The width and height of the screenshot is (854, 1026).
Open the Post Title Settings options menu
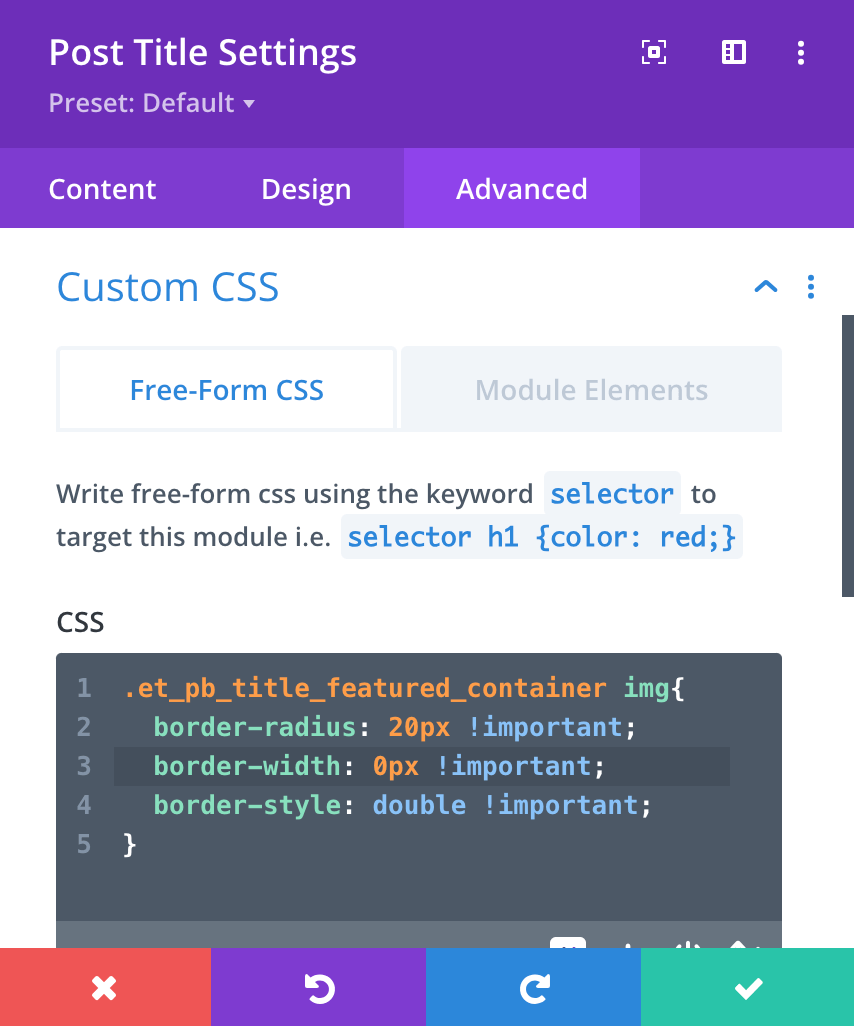click(x=801, y=53)
